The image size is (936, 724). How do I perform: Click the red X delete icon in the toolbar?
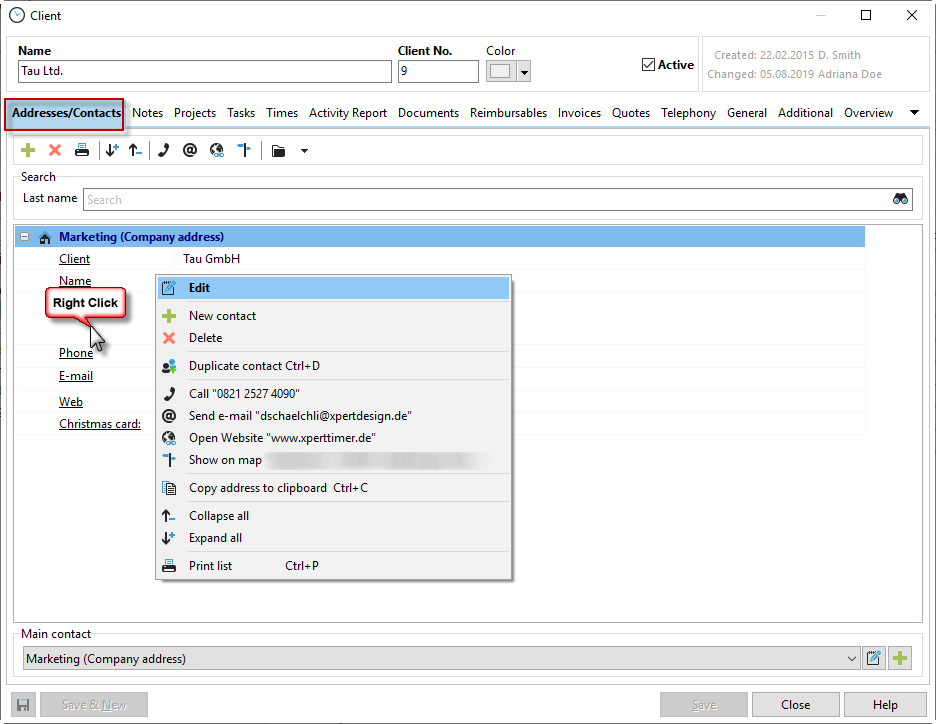[55, 151]
